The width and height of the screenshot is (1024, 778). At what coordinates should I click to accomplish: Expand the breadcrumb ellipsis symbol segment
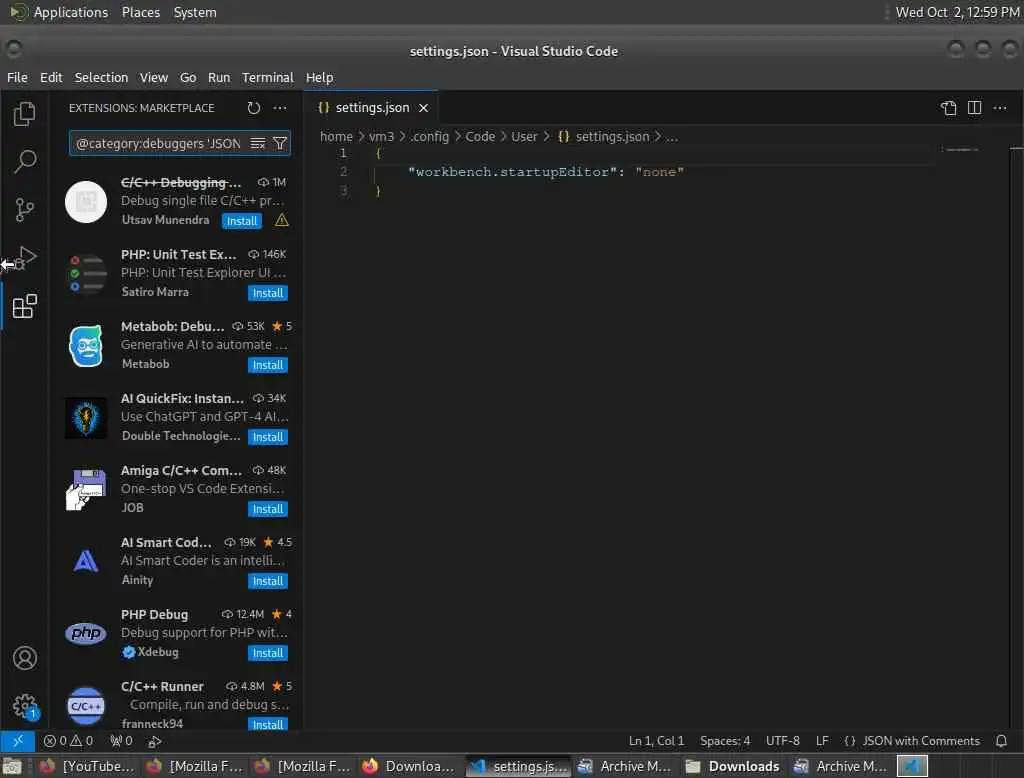pos(672,137)
